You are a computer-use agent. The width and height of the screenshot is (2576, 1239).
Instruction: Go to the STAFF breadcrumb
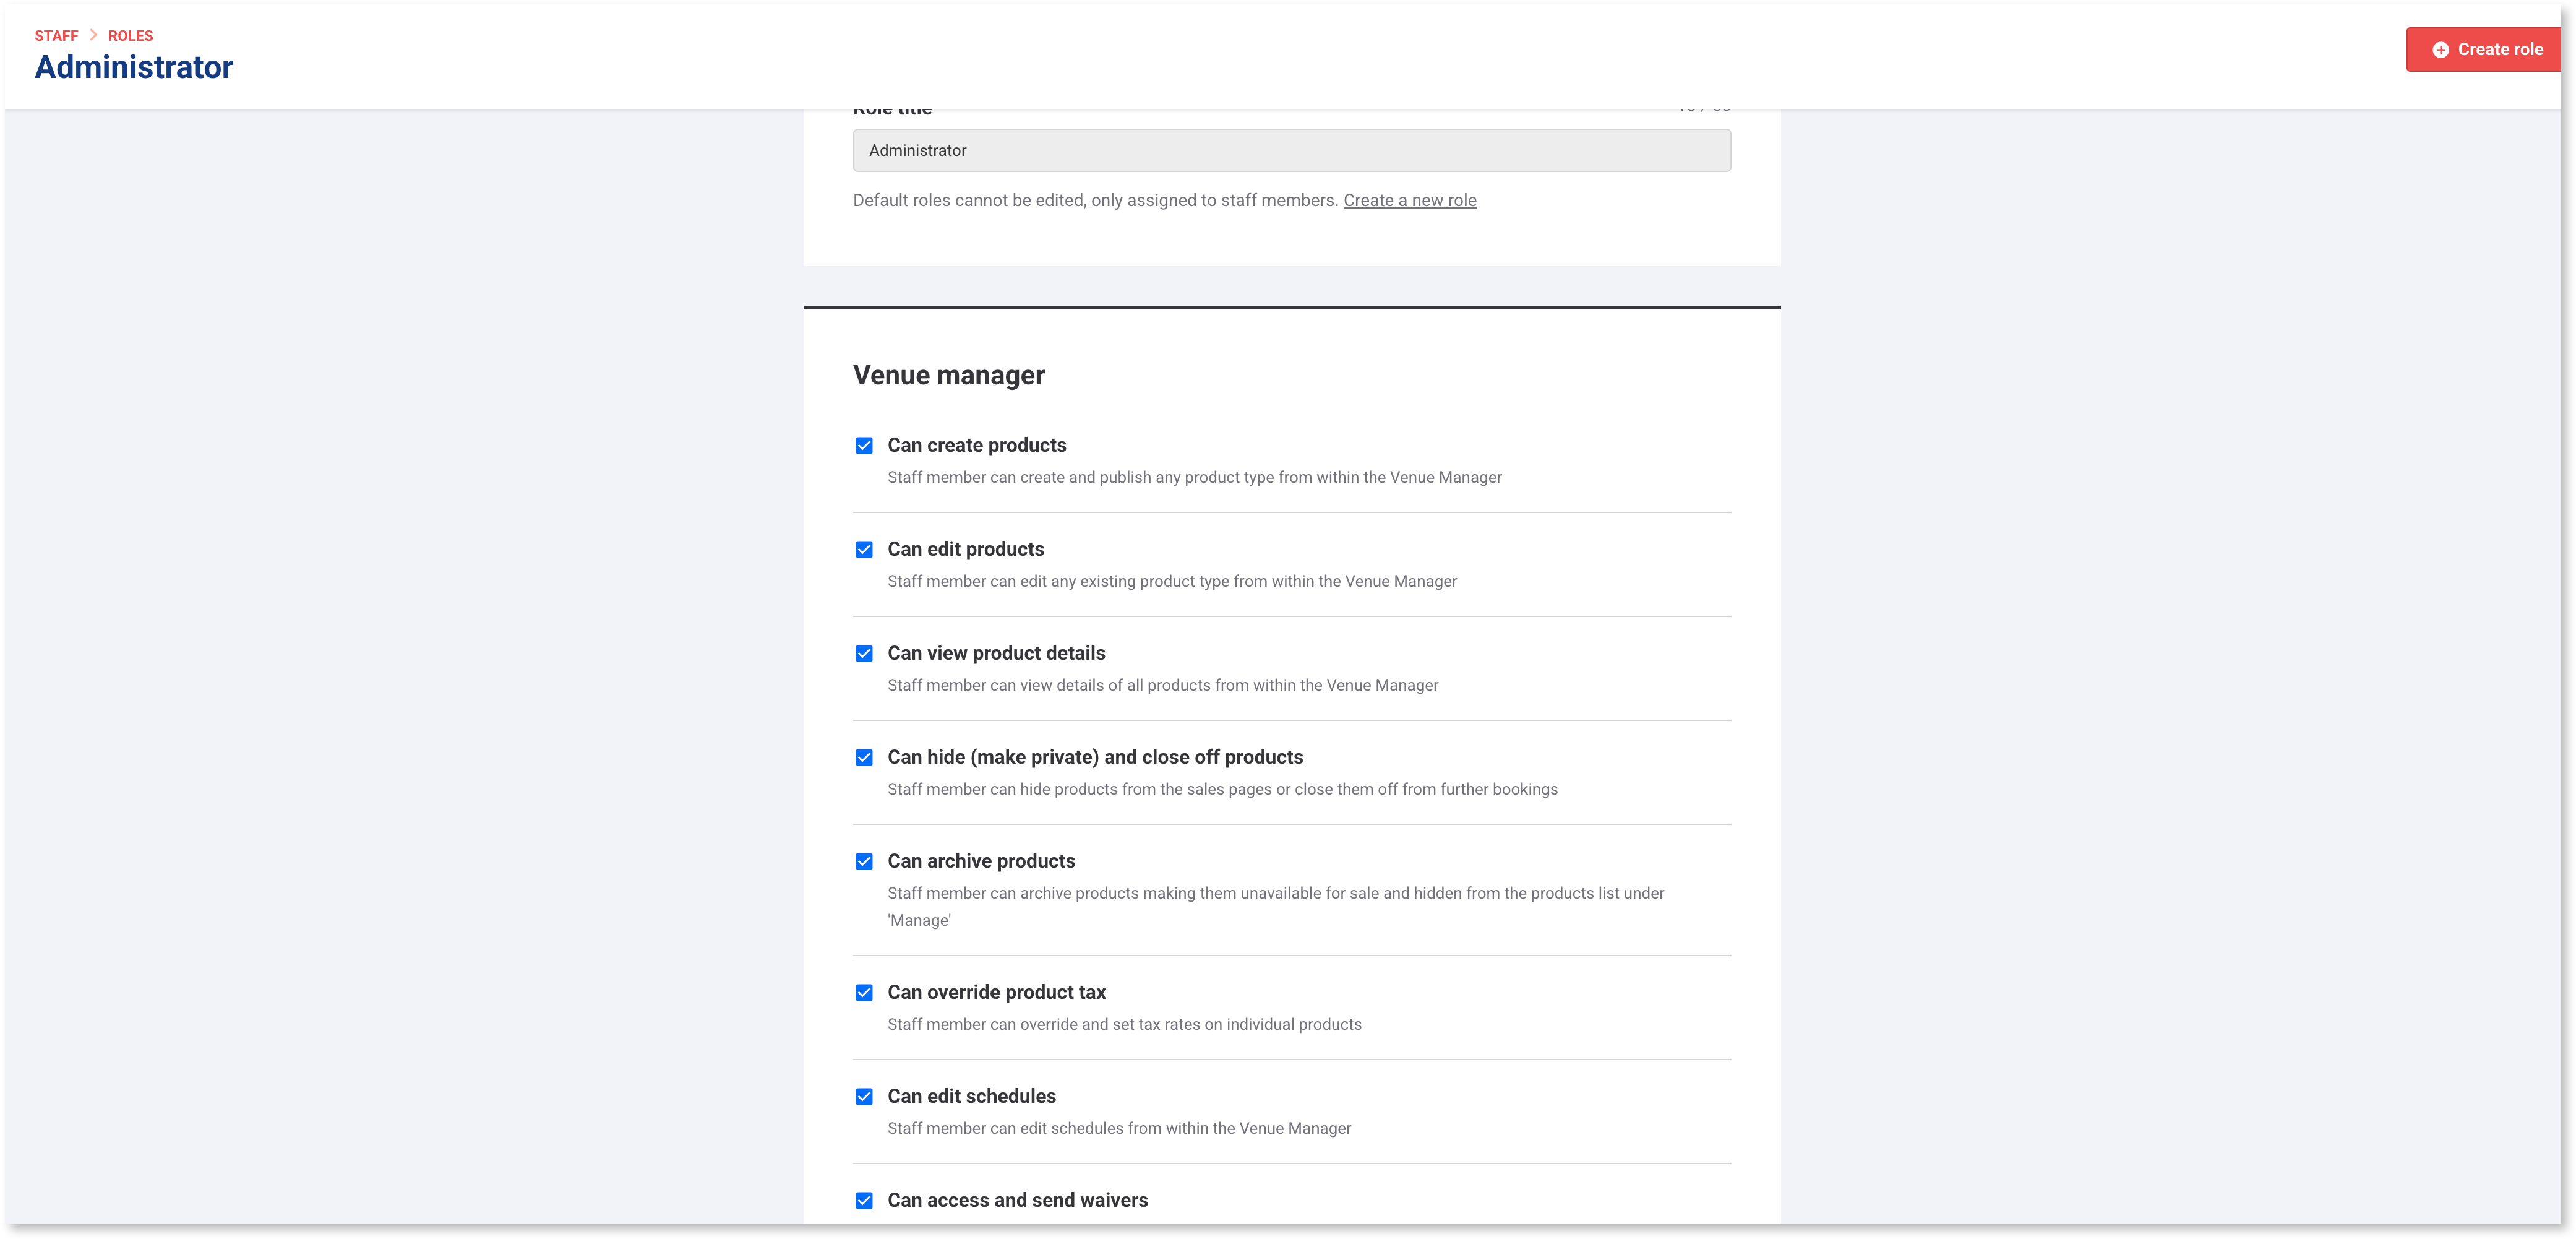pos(56,36)
